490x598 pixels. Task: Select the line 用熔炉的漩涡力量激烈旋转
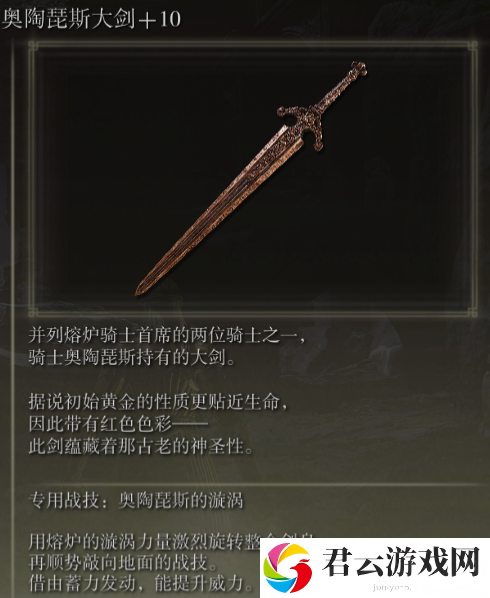pyautogui.click(x=144, y=542)
